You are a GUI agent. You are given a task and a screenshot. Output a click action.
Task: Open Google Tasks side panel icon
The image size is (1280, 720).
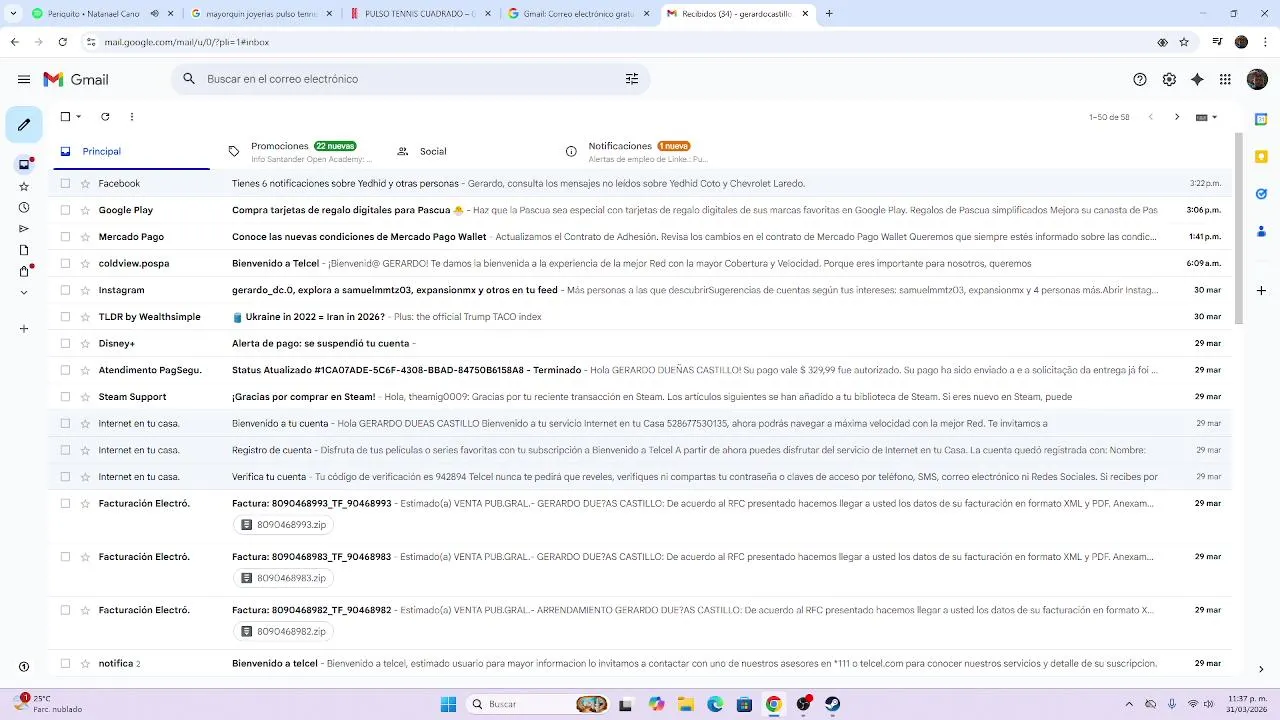(1261, 194)
